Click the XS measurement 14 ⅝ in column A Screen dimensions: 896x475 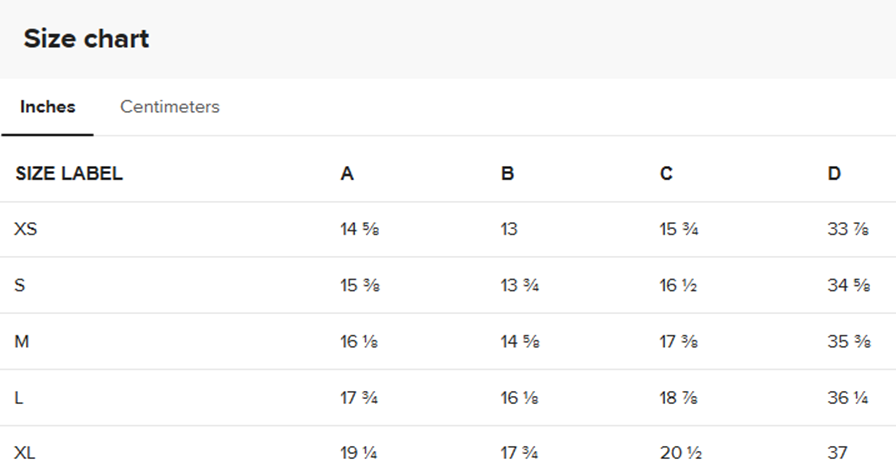coord(360,229)
